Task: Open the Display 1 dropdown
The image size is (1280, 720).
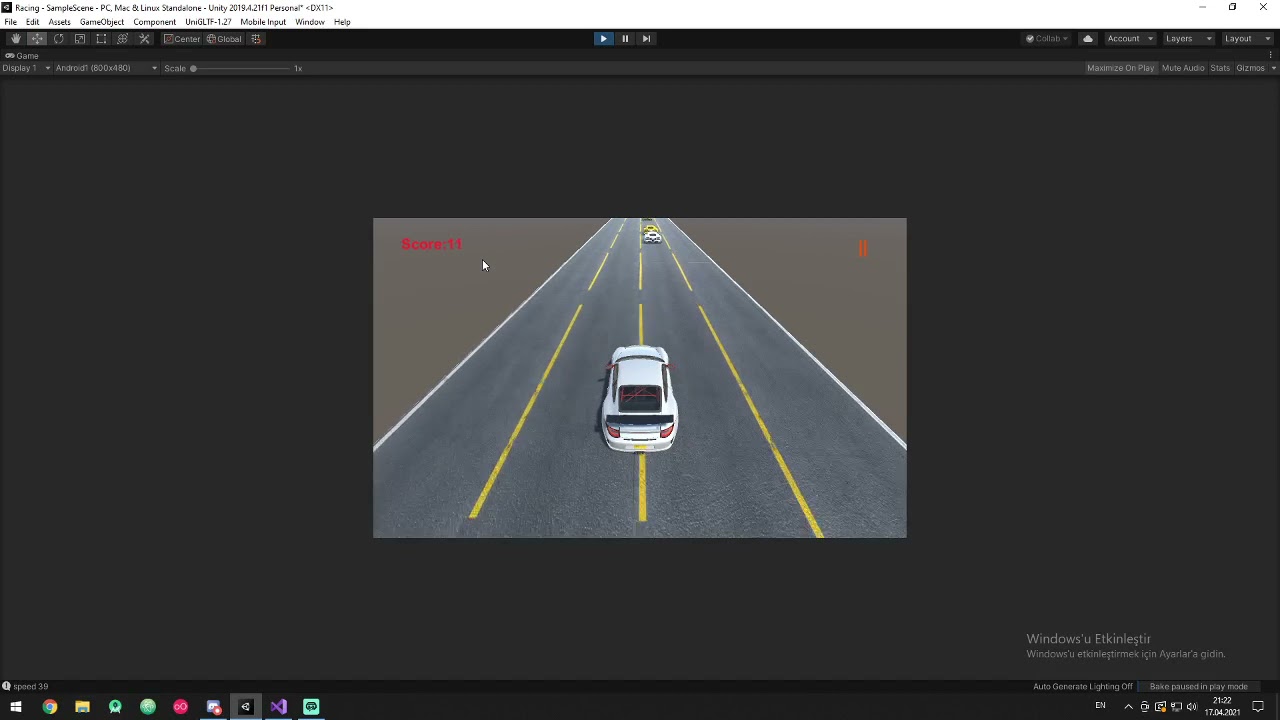Action: (25, 67)
